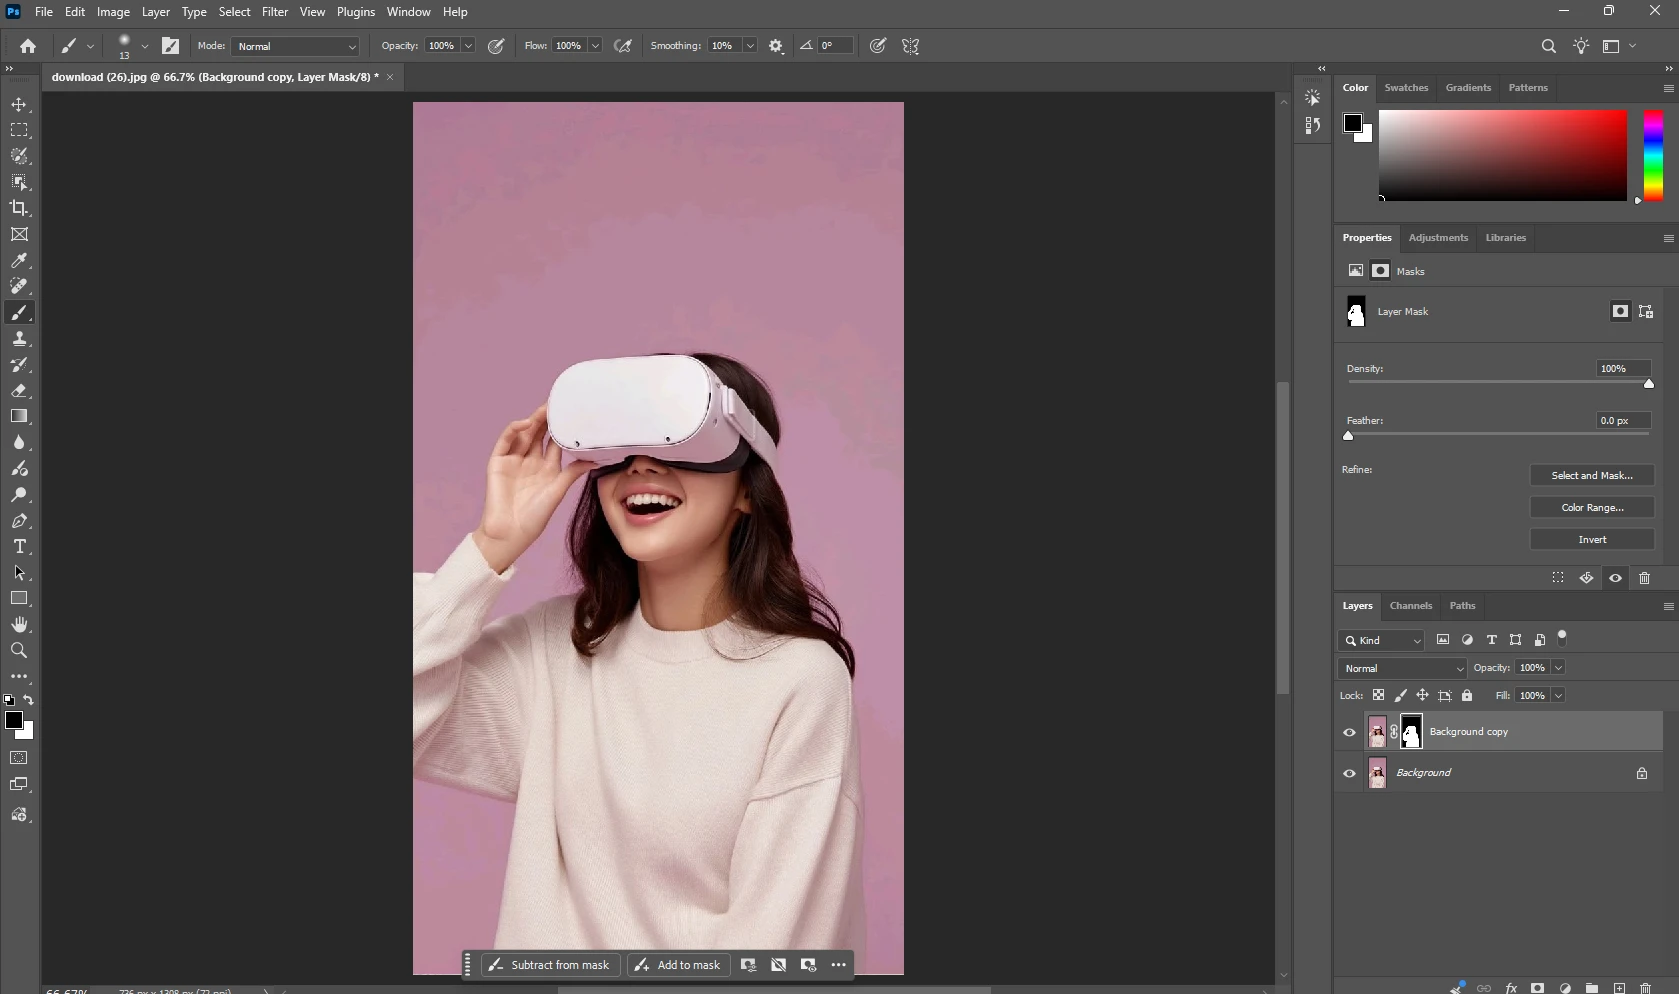Open the layer blend mode dropdown
Viewport: 1679px width, 994px height.
tap(1402, 668)
